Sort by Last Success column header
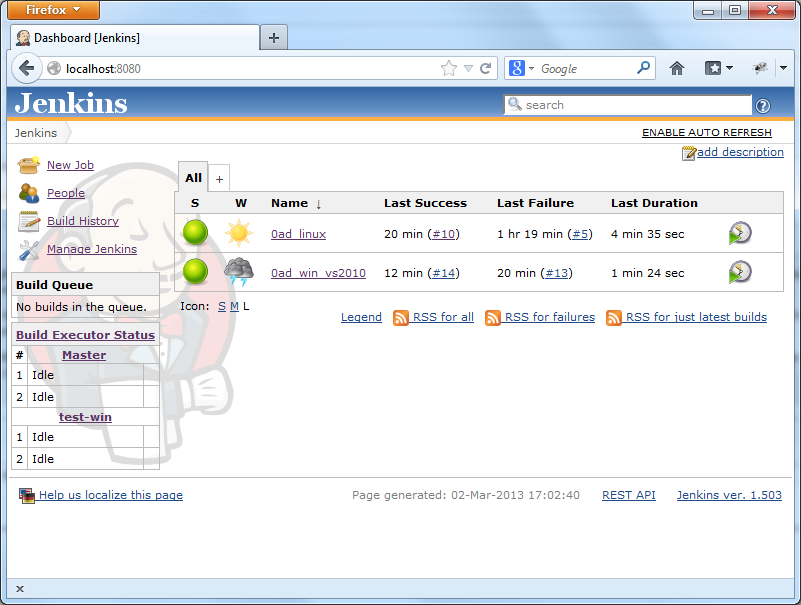 426,203
